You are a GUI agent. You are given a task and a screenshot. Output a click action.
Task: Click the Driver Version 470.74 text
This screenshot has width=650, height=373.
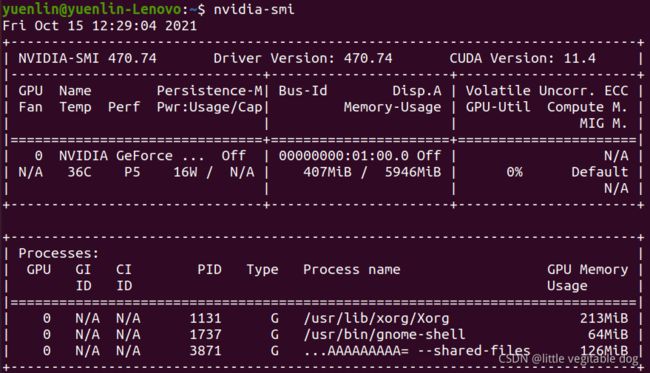pos(303,58)
